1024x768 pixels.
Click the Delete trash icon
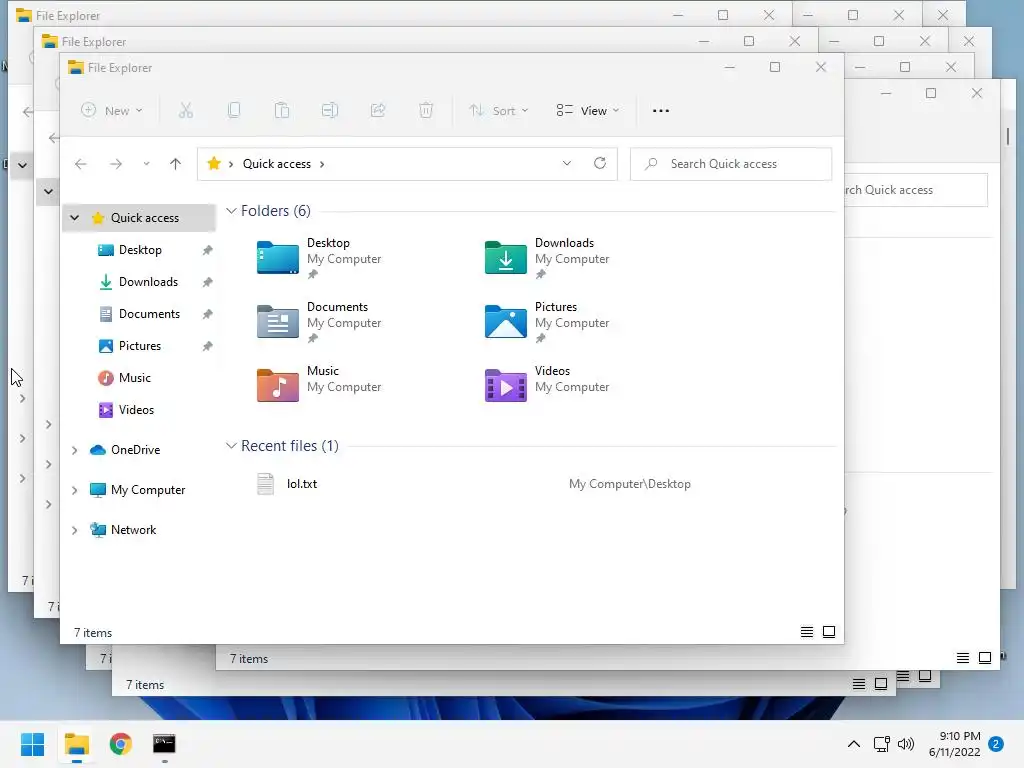click(426, 110)
